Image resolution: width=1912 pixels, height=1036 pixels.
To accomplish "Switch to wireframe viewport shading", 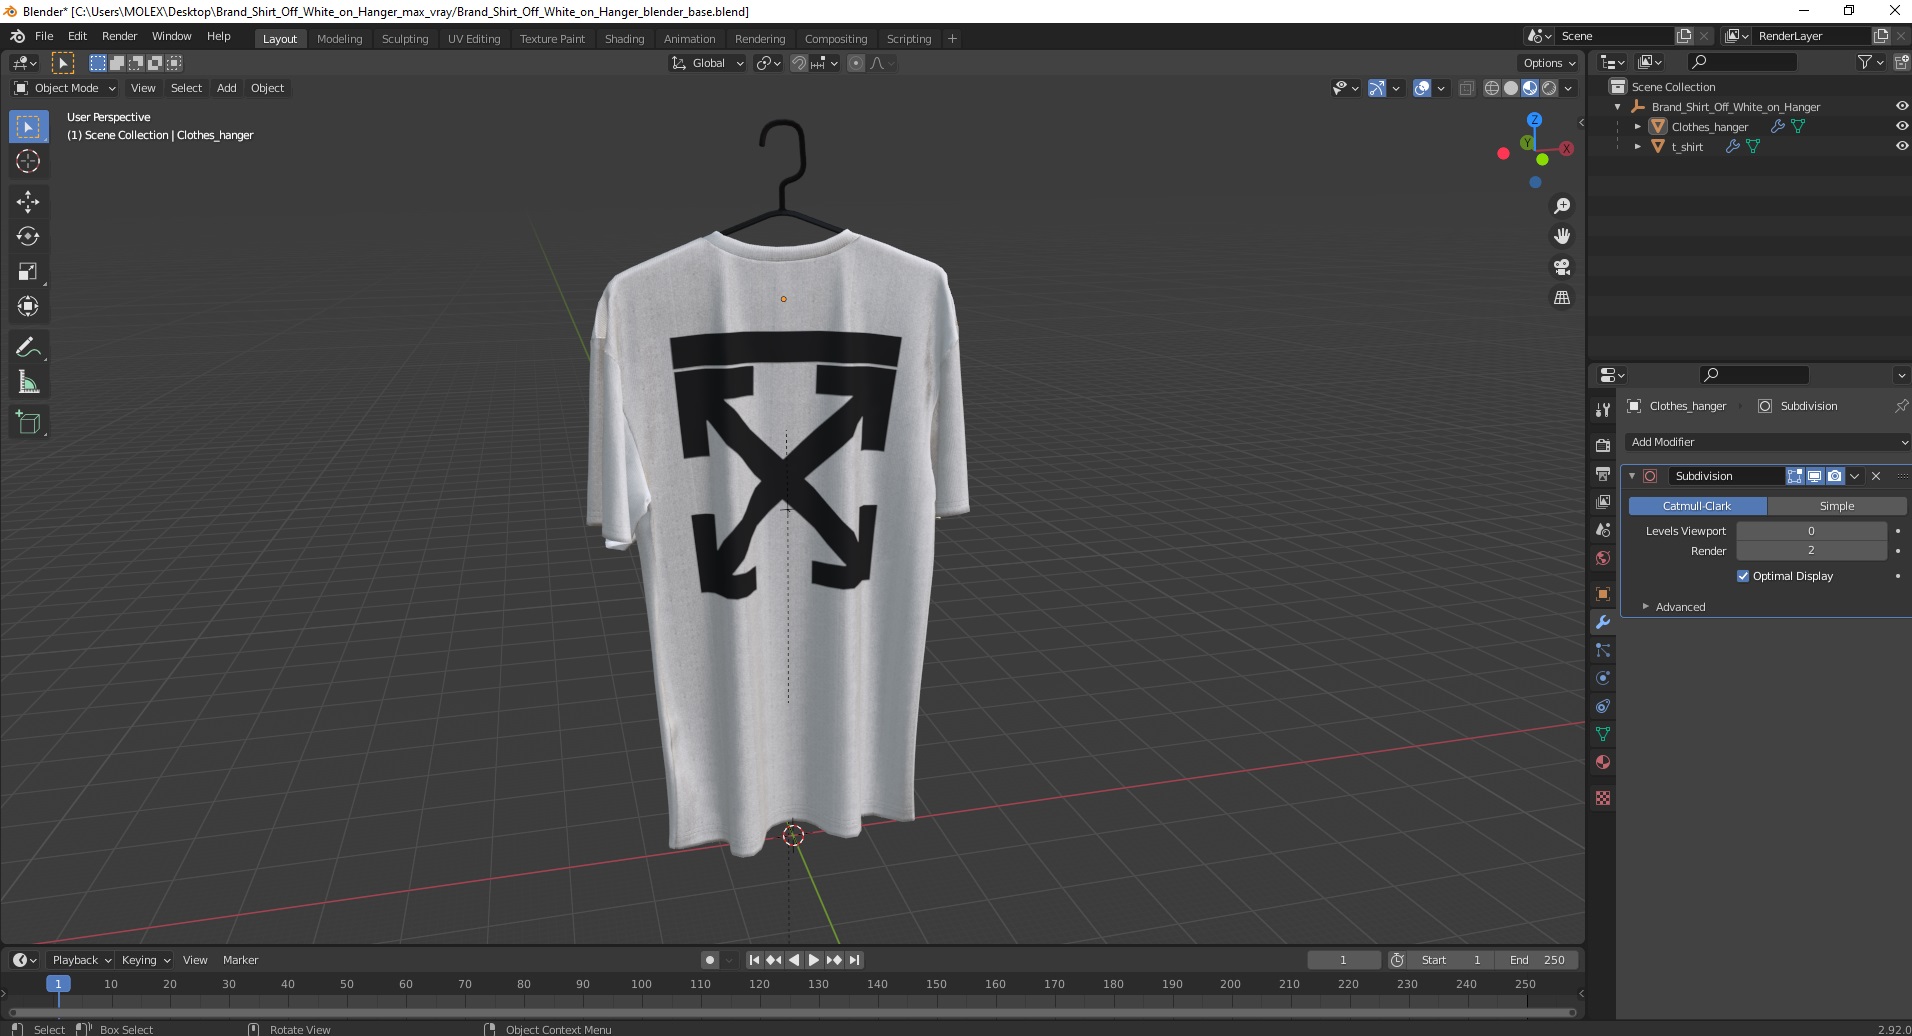I will [1492, 88].
